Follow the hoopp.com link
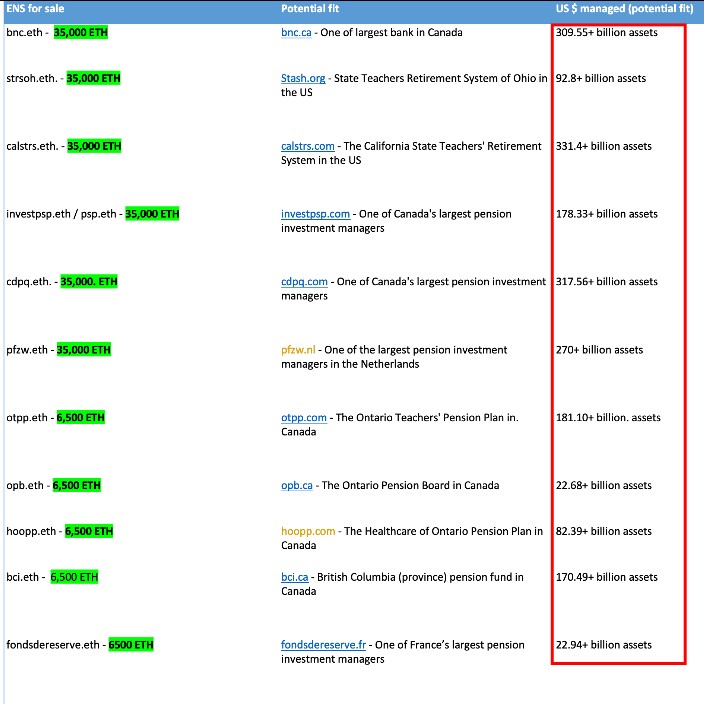 [306, 532]
